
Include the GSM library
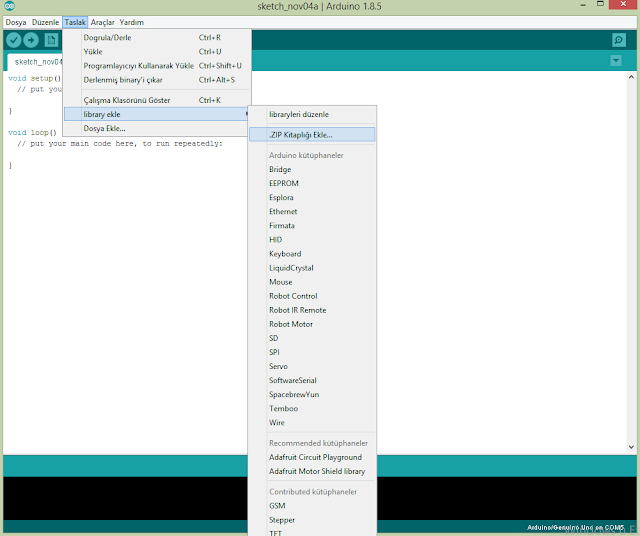(x=312, y=506)
